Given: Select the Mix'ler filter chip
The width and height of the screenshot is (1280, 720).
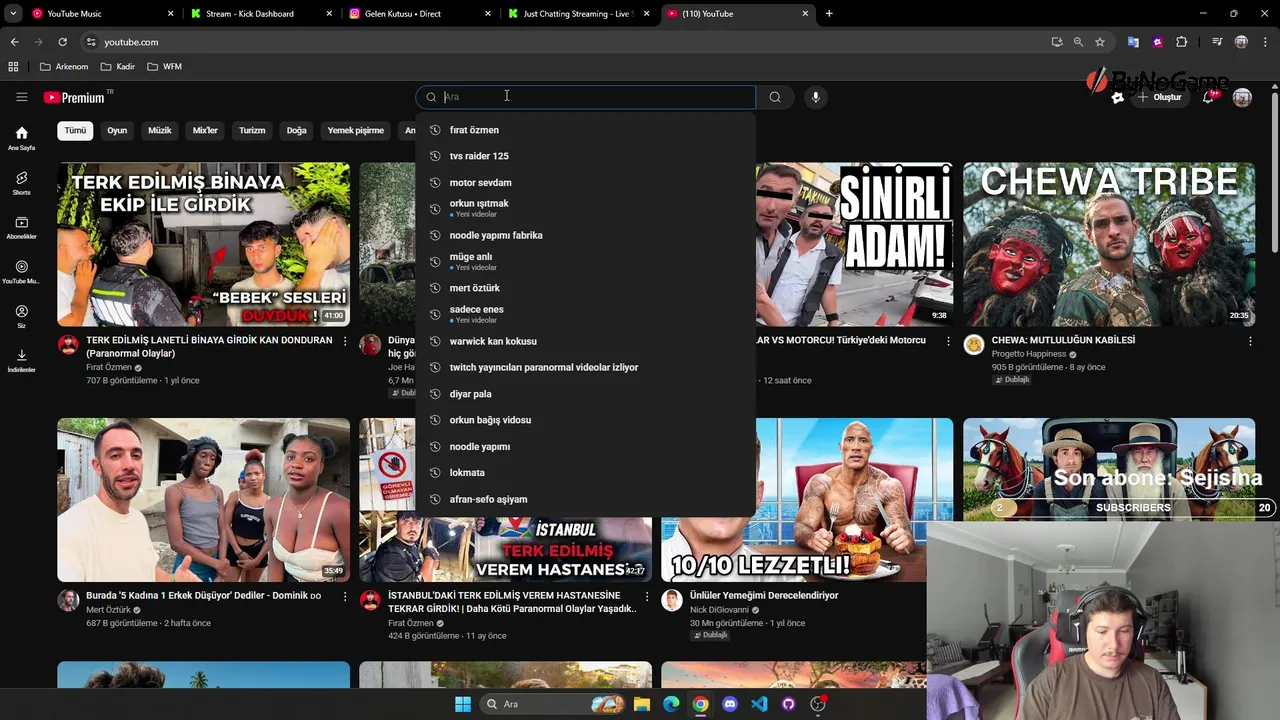Looking at the screenshot, I should pos(205,131).
